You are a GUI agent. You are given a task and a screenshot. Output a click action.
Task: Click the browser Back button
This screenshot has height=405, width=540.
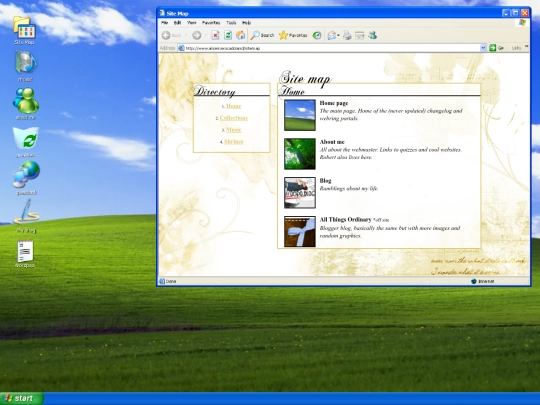point(172,35)
